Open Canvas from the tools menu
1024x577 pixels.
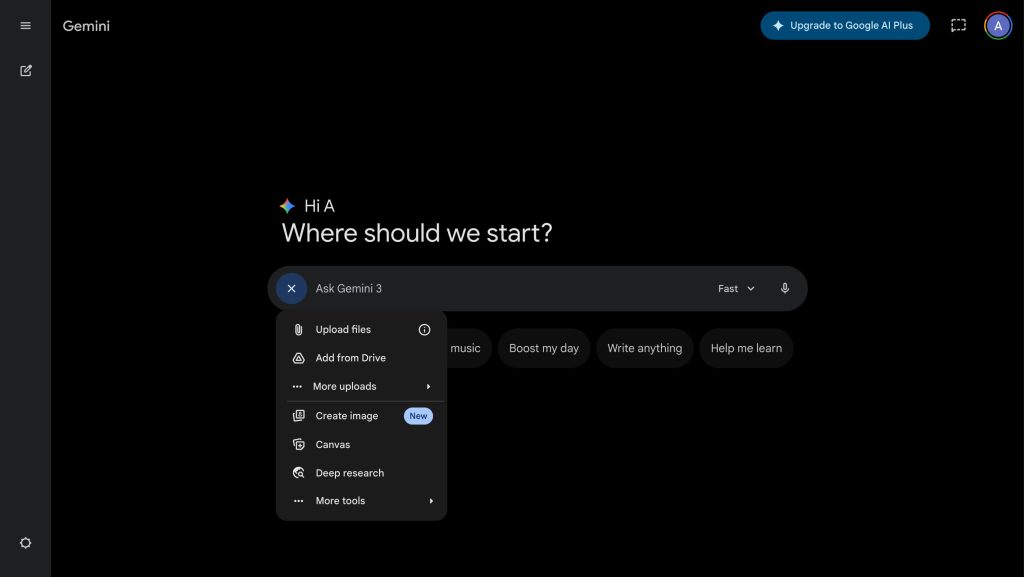[333, 445]
